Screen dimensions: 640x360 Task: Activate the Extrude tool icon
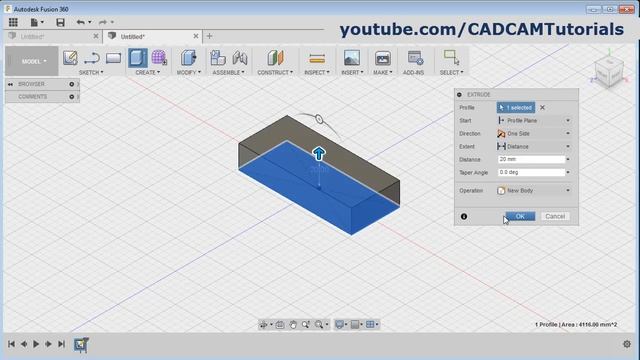[138, 58]
